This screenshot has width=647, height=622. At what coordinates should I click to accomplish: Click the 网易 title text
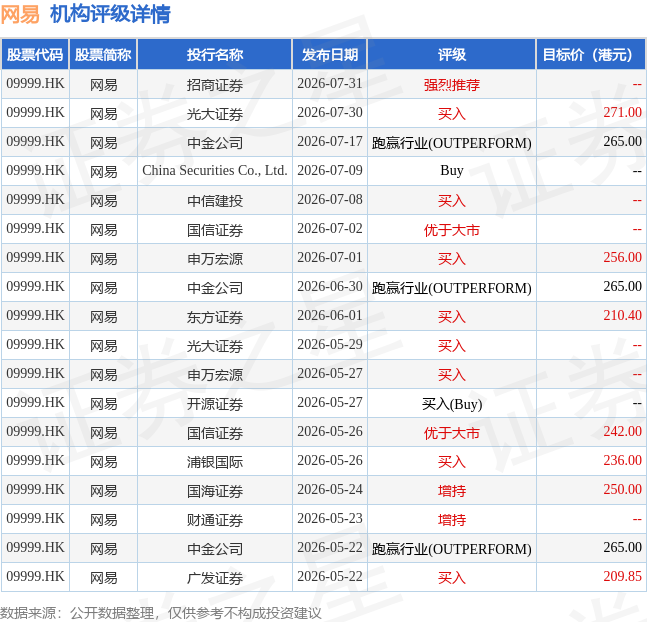click(x=20, y=14)
